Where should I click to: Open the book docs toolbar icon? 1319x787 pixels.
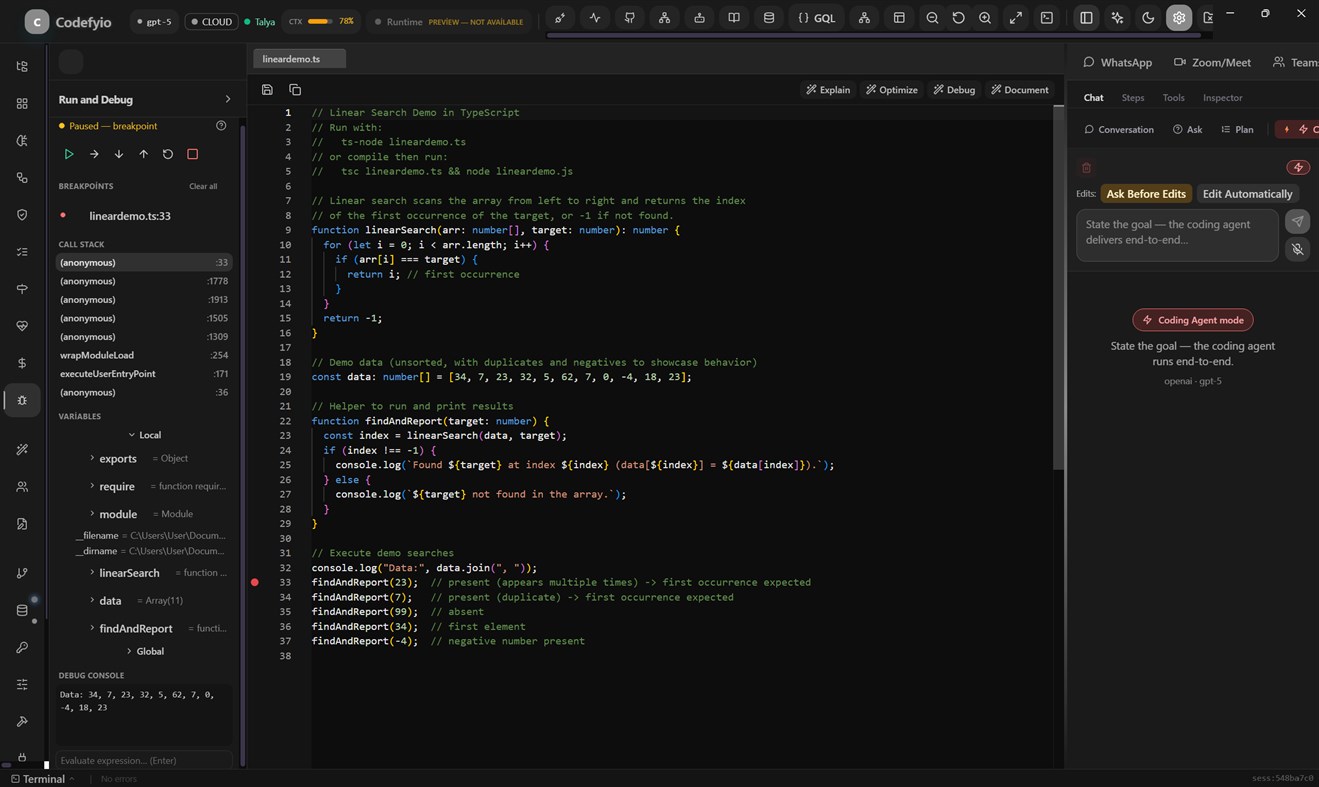(734, 18)
